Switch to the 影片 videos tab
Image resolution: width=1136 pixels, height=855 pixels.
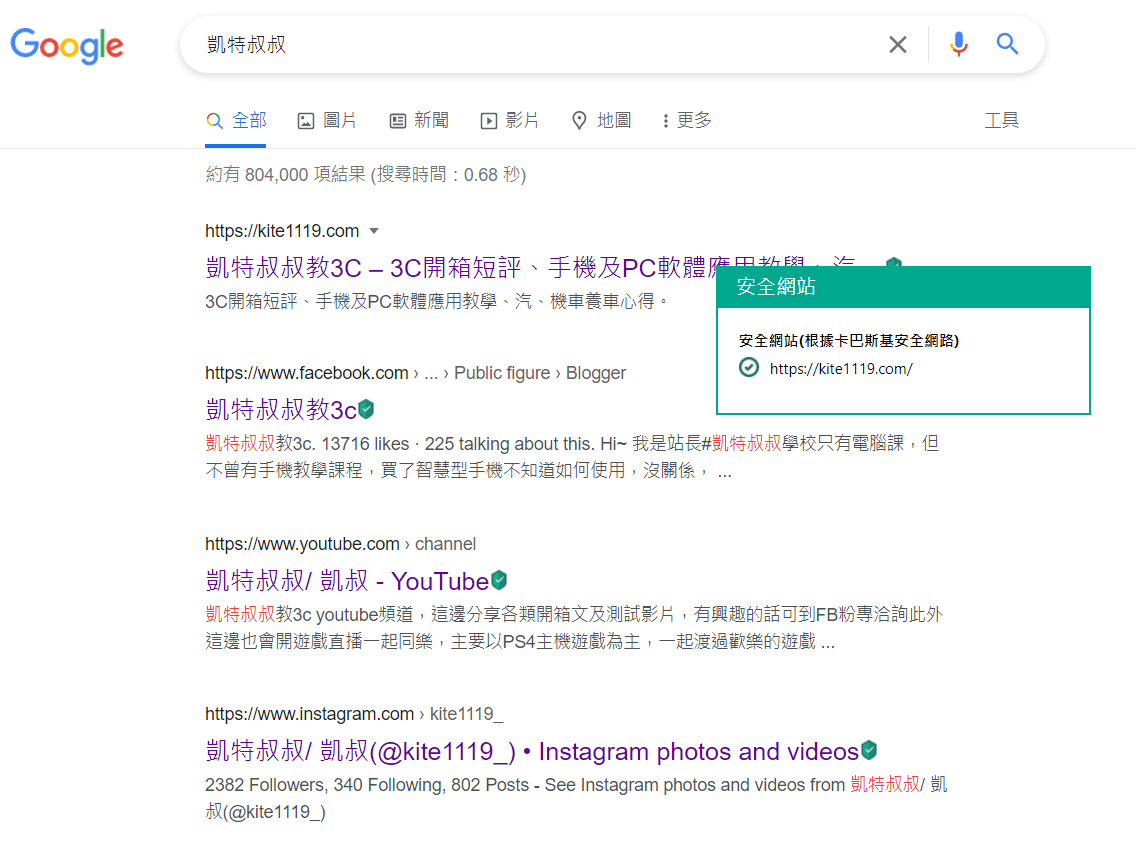click(510, 121)
